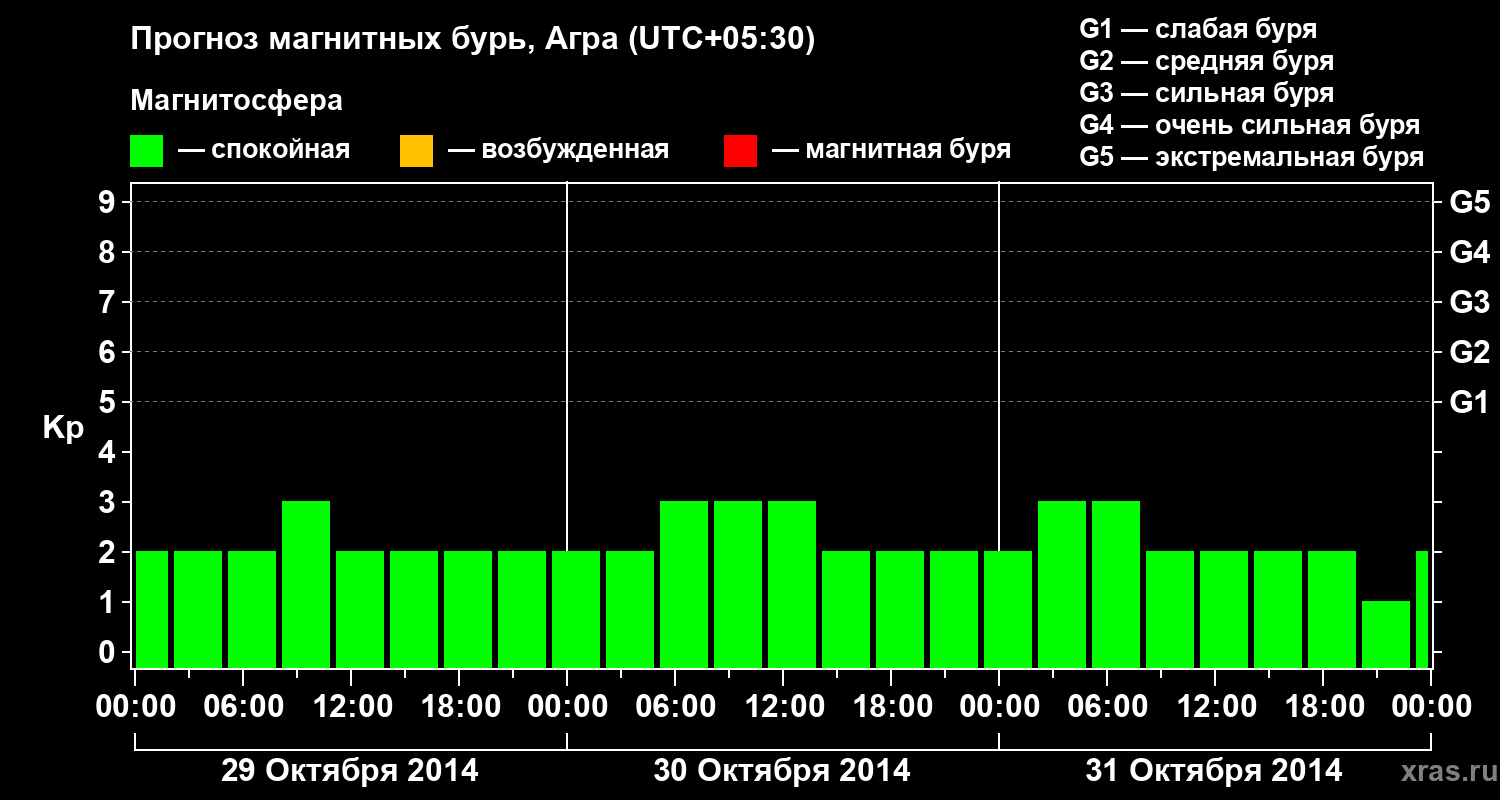The width and height of the screenshot is (1500, 800).
Task: Click the '06:00' time label for 30 October
Action: click(x=675, y=706)
